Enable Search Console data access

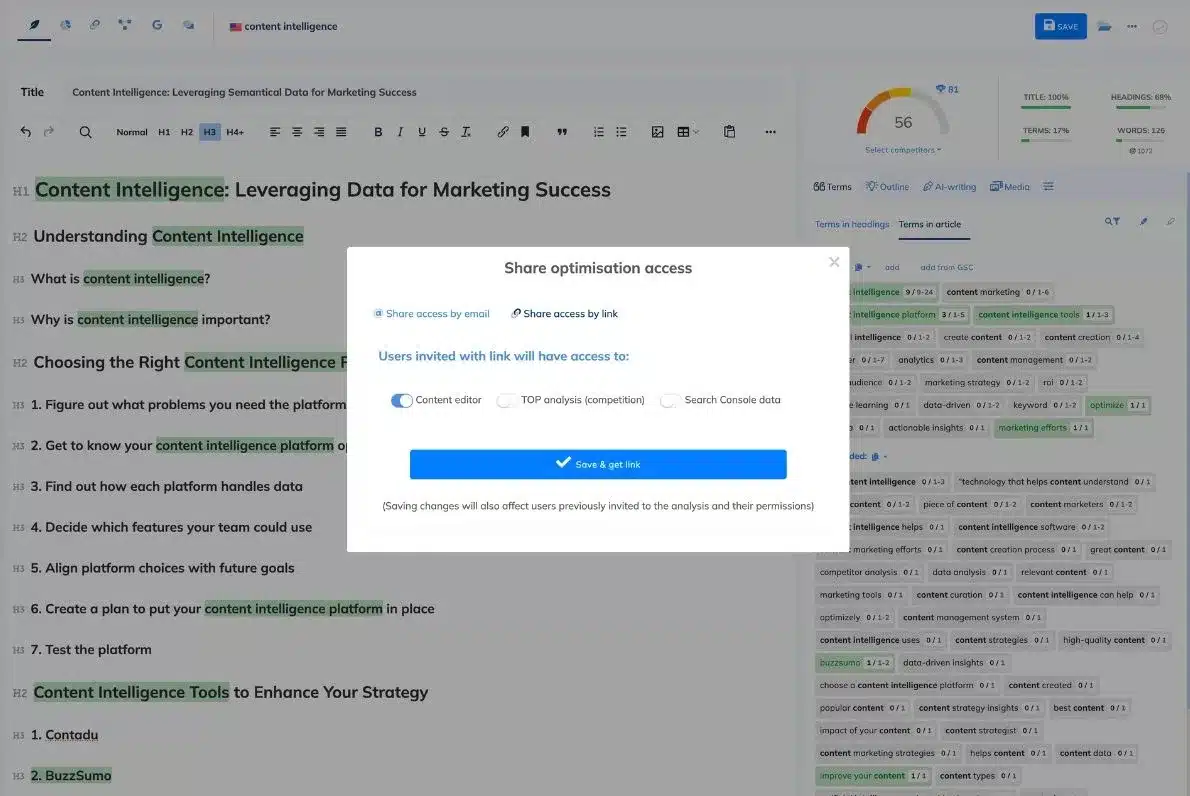click(x=670, y=400)
